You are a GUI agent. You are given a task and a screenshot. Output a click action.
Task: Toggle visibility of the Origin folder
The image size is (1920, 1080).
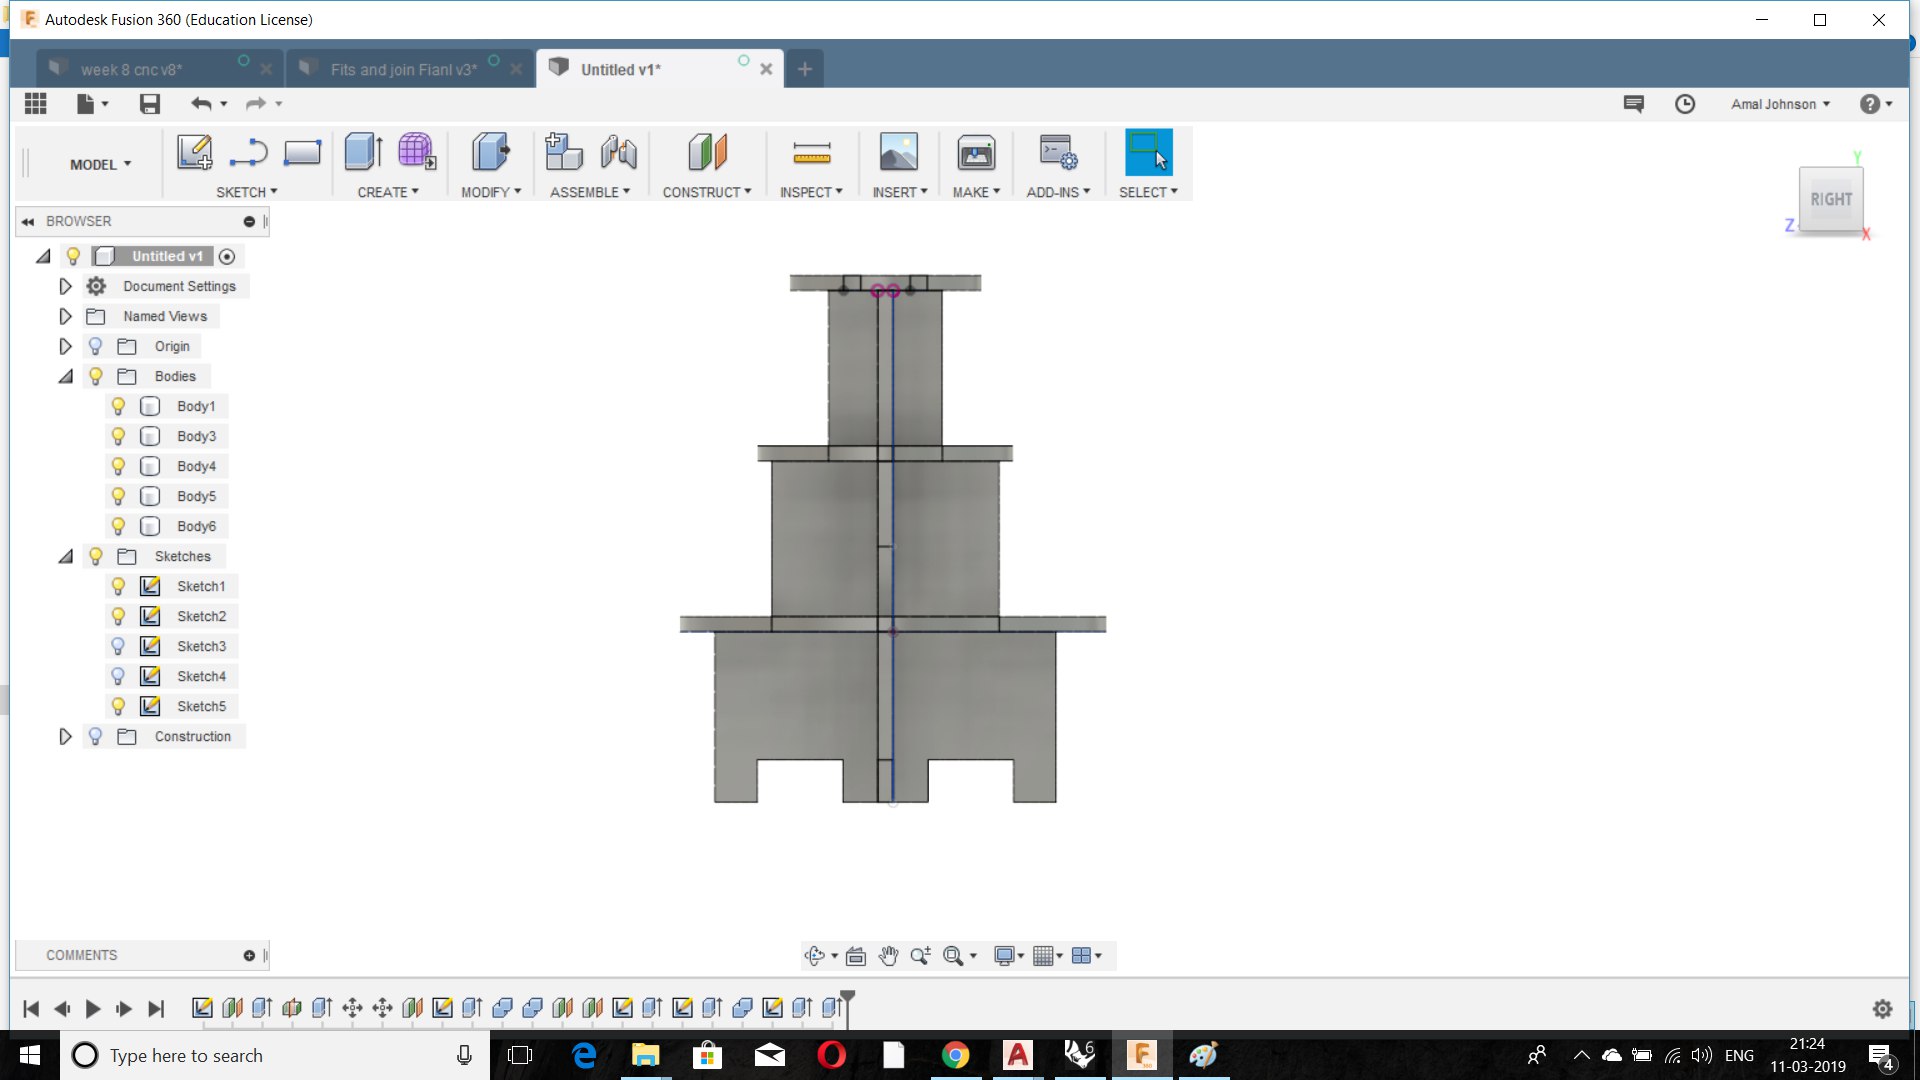(95, 346)
